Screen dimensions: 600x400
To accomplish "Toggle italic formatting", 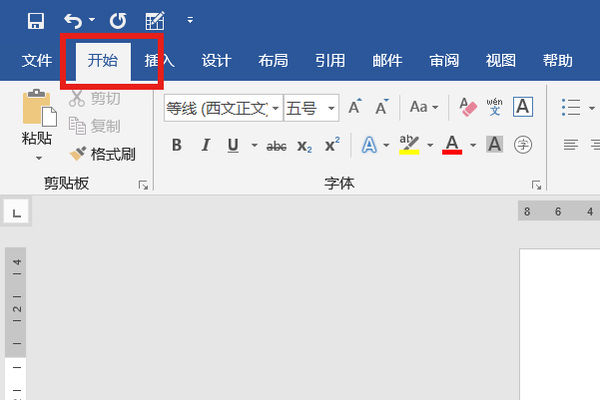I will coord(205,145).
